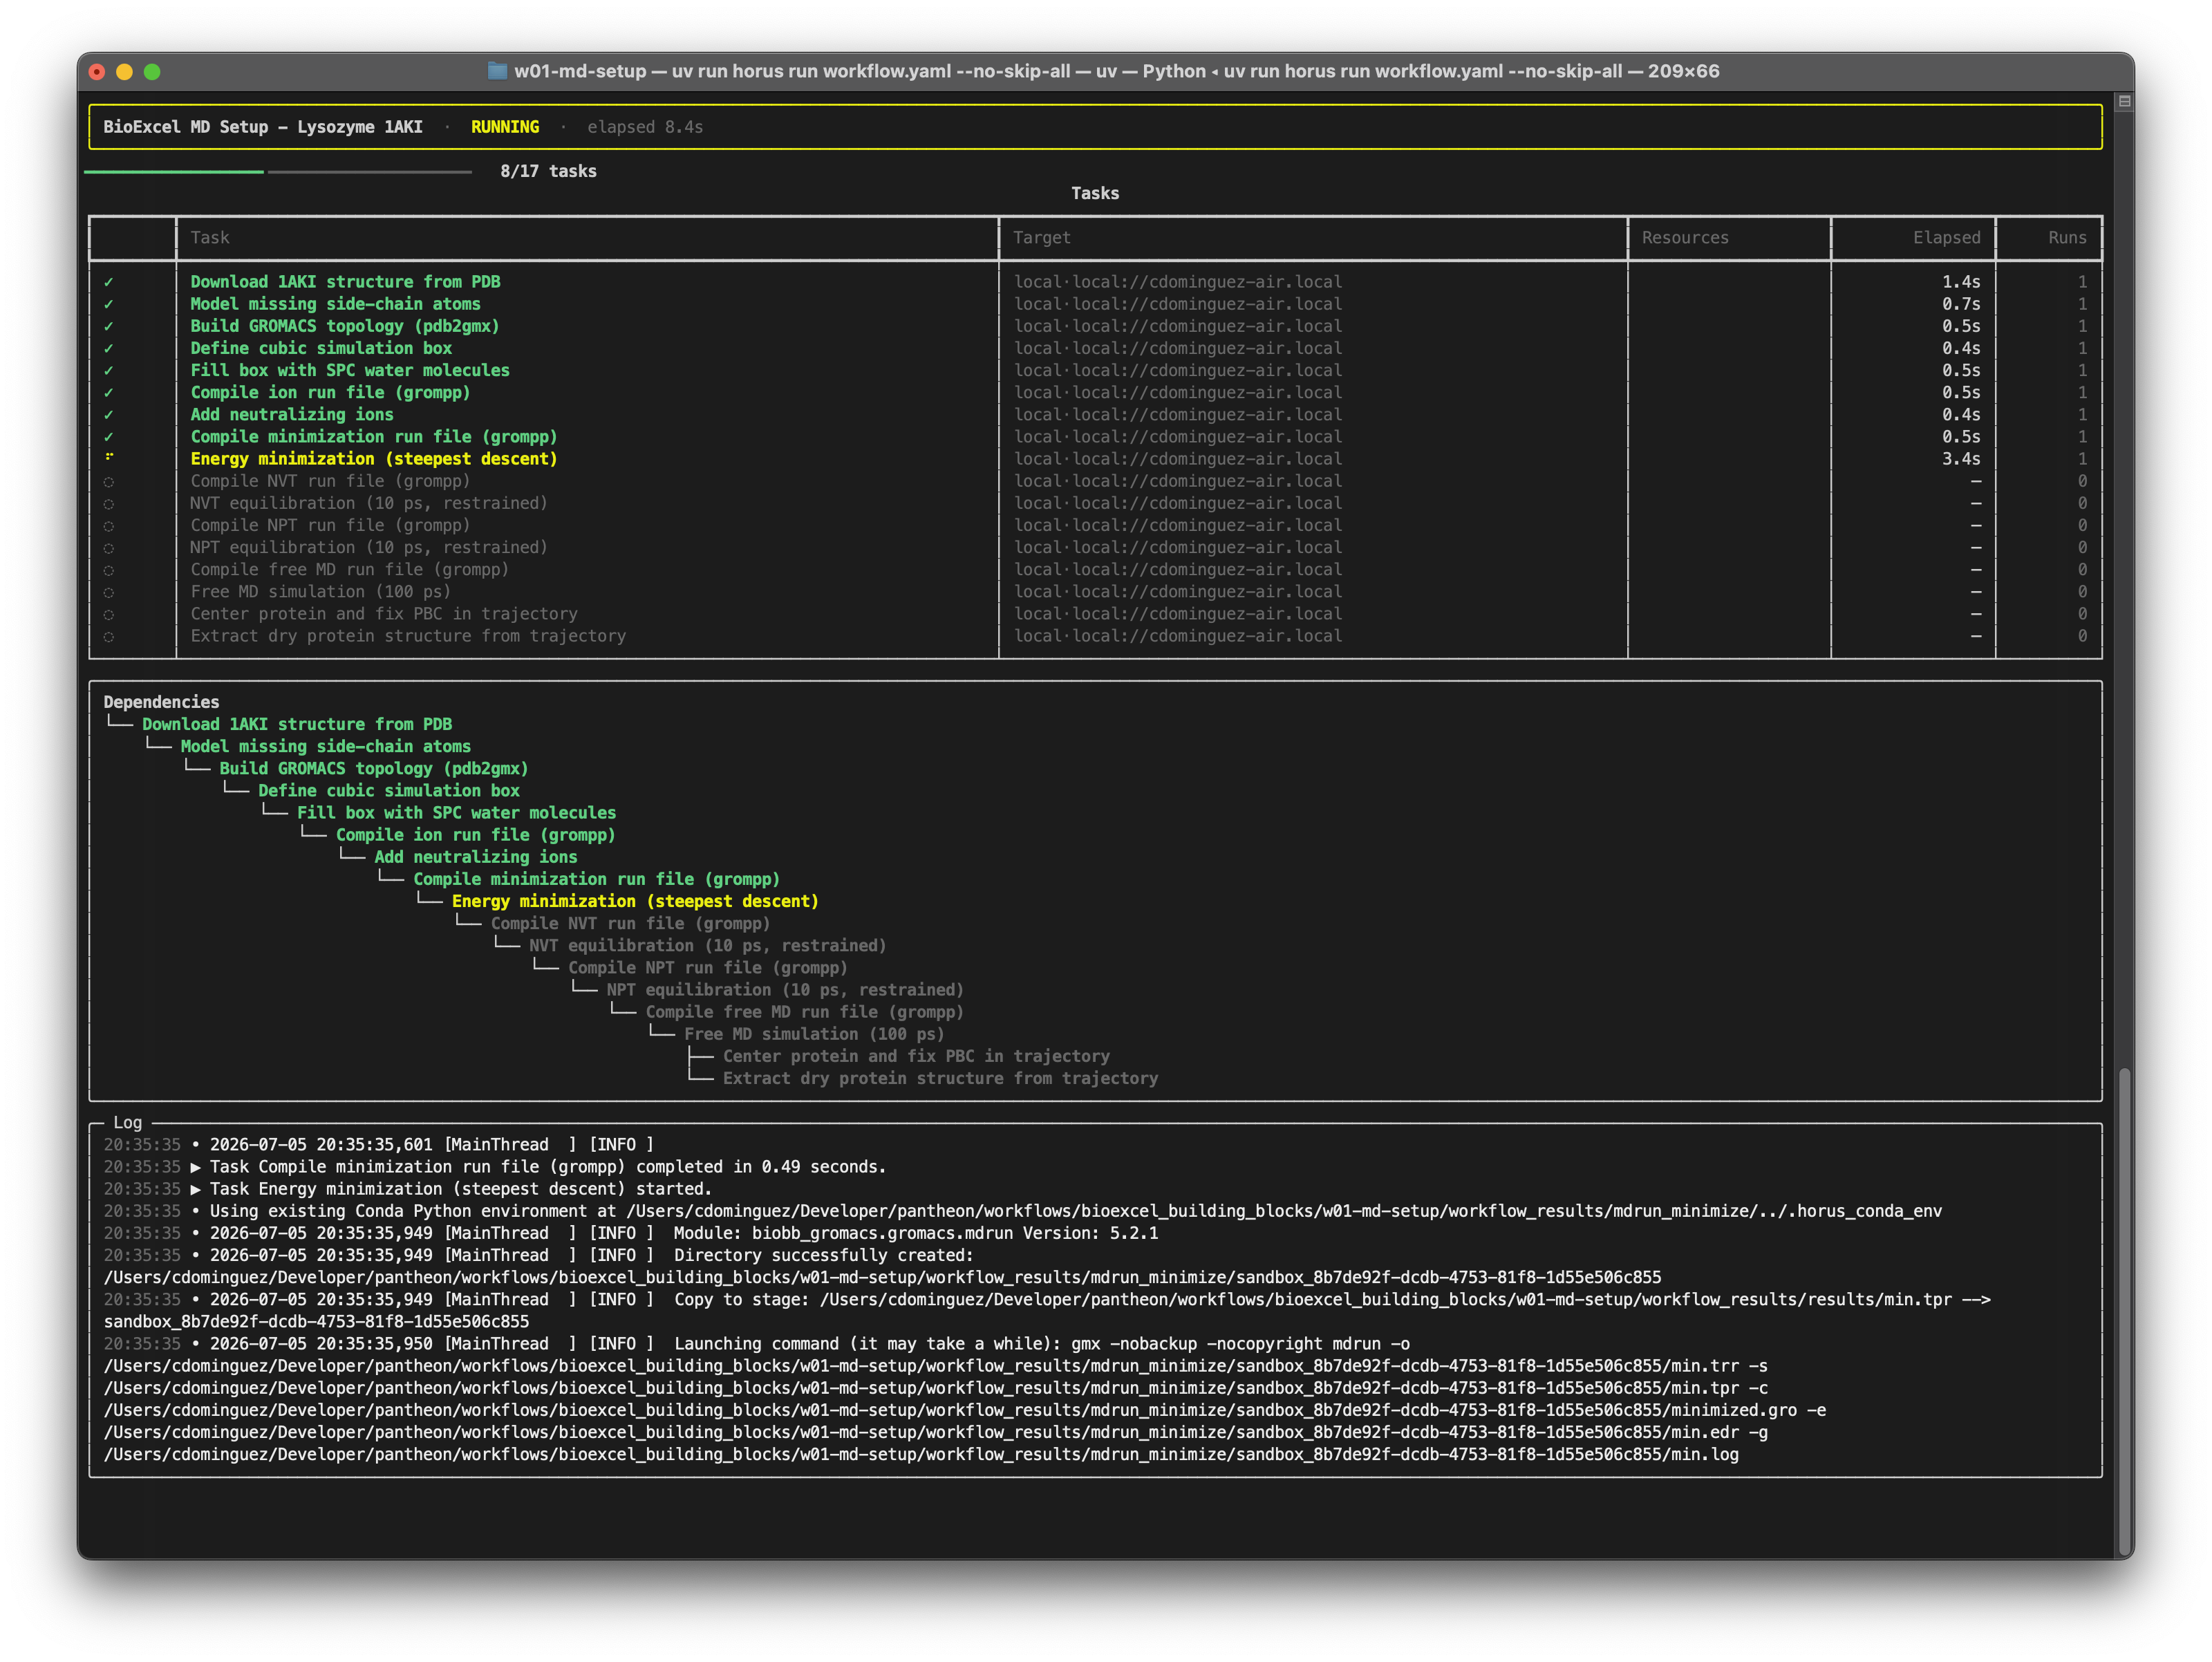Select Compile minimization run file in Dependencies tree
Viewport: 2212px width, 1662px height.
tap(597, 878)
